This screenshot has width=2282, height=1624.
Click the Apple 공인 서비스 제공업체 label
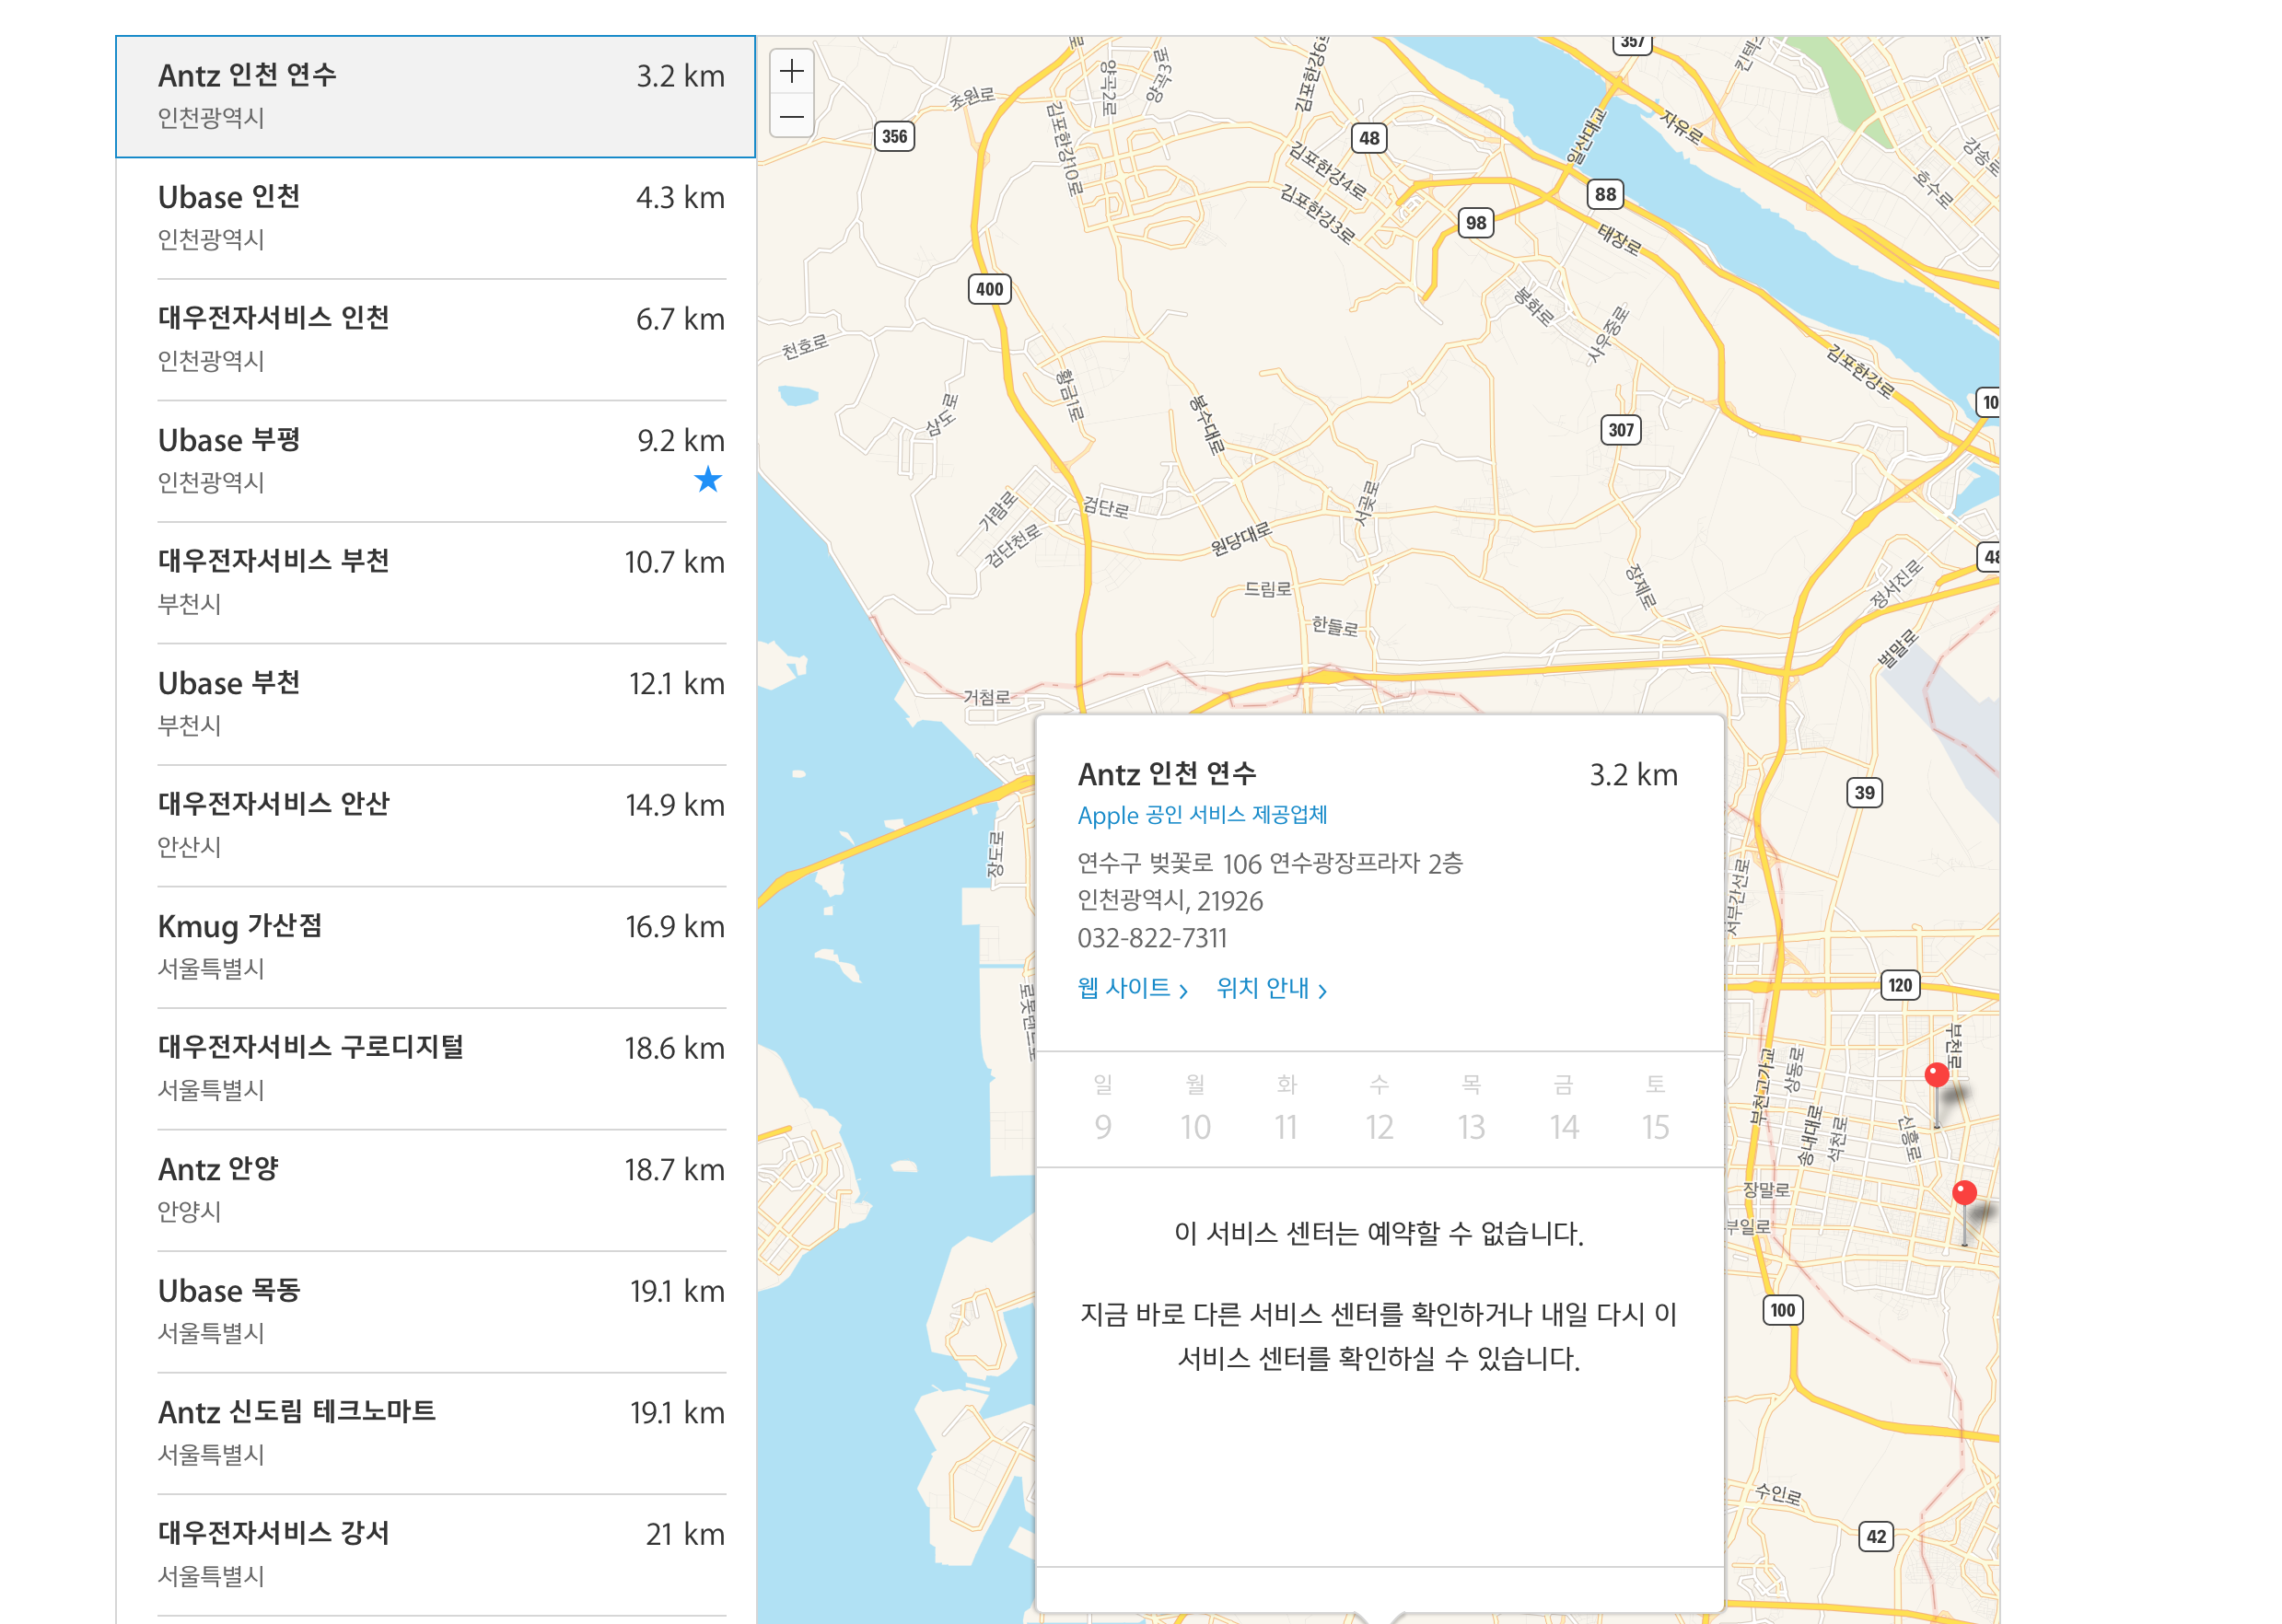click(x=1201, y=815)
